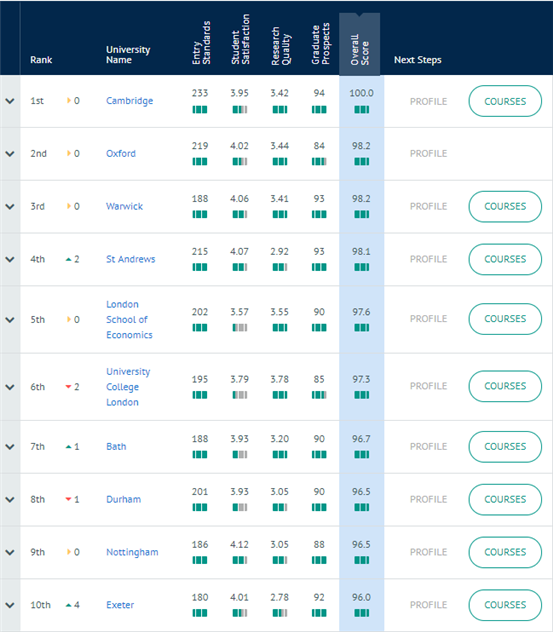
Task: Open PROFILE for Durham
Action: coord(428,499)
